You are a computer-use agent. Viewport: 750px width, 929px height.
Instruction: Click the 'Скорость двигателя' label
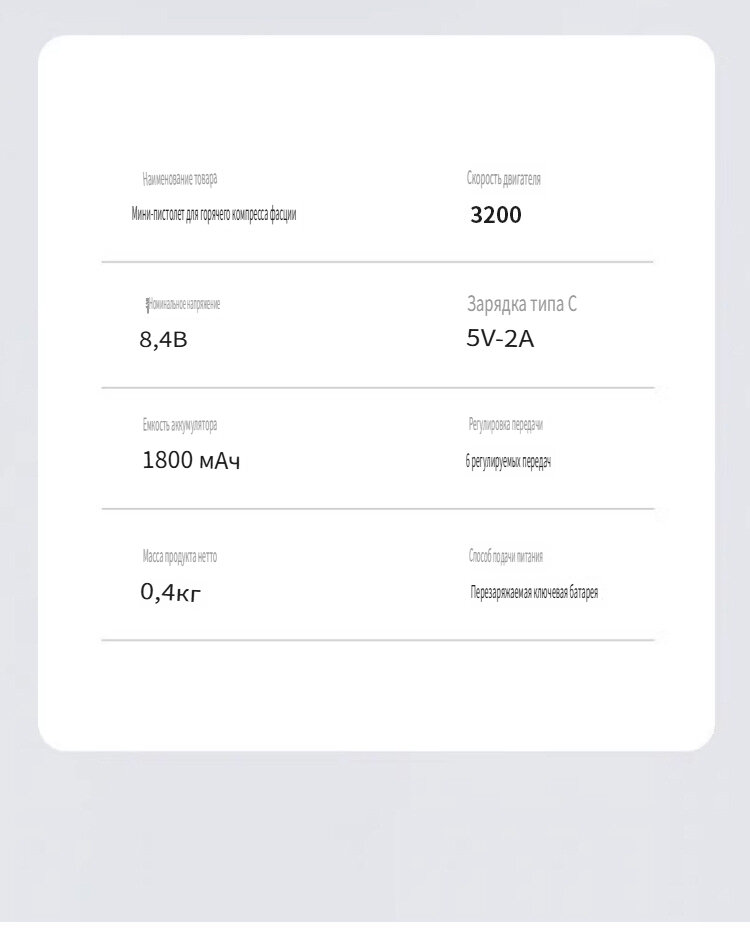point(504,179)
